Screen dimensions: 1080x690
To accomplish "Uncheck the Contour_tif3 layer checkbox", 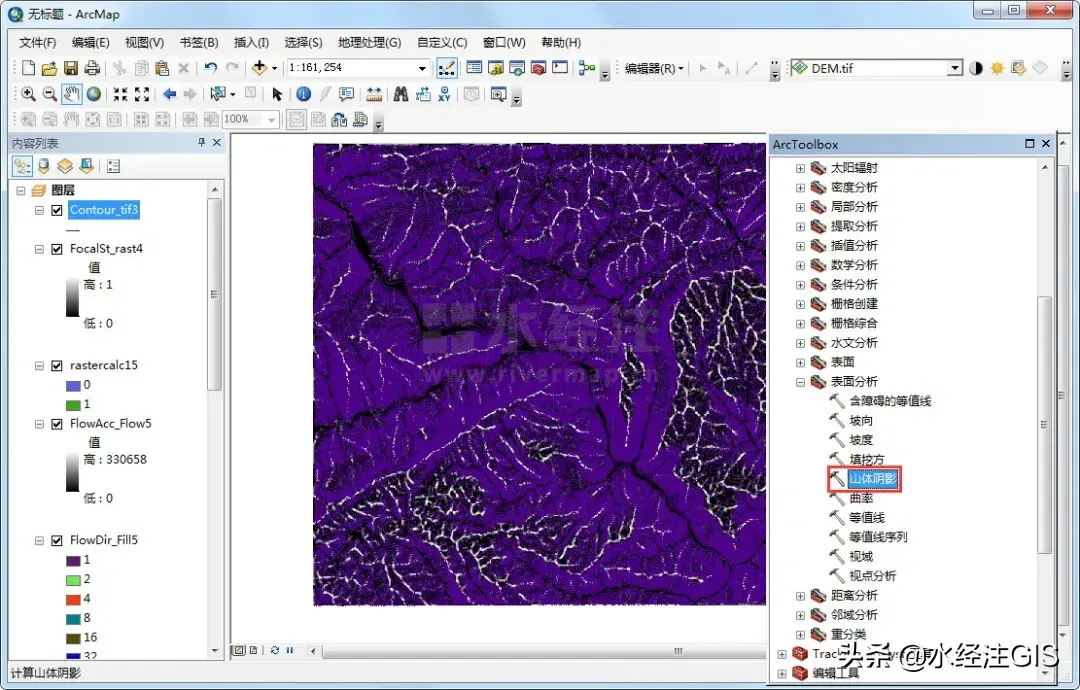I will click(x=57, y=210).
